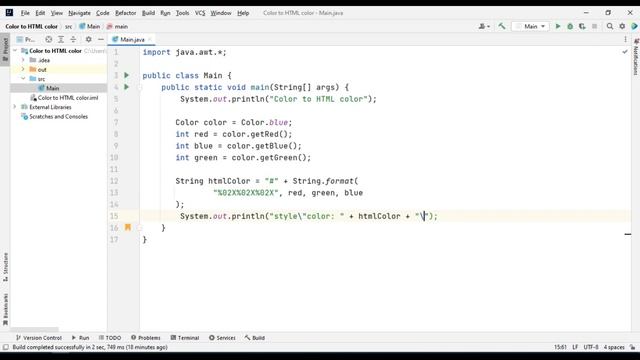Open the Help menu
The width and height of the screenshot is (640, 360).
click(x=243, y=13)
